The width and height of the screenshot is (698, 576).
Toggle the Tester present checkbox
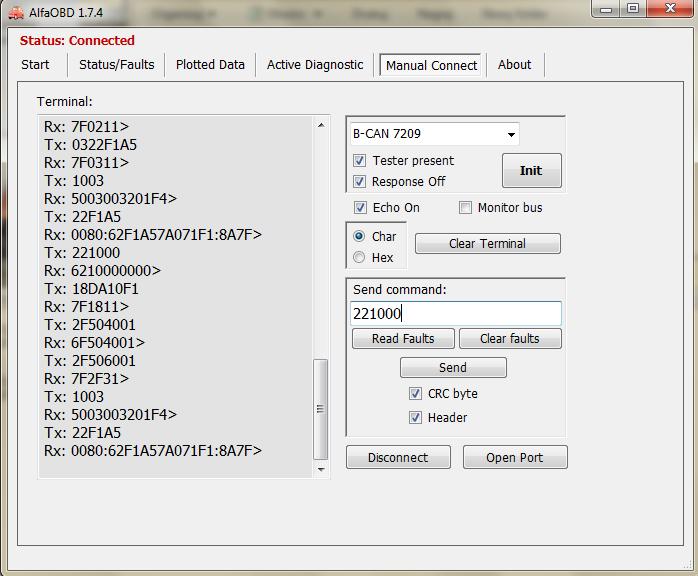click(x=360, y=160)
